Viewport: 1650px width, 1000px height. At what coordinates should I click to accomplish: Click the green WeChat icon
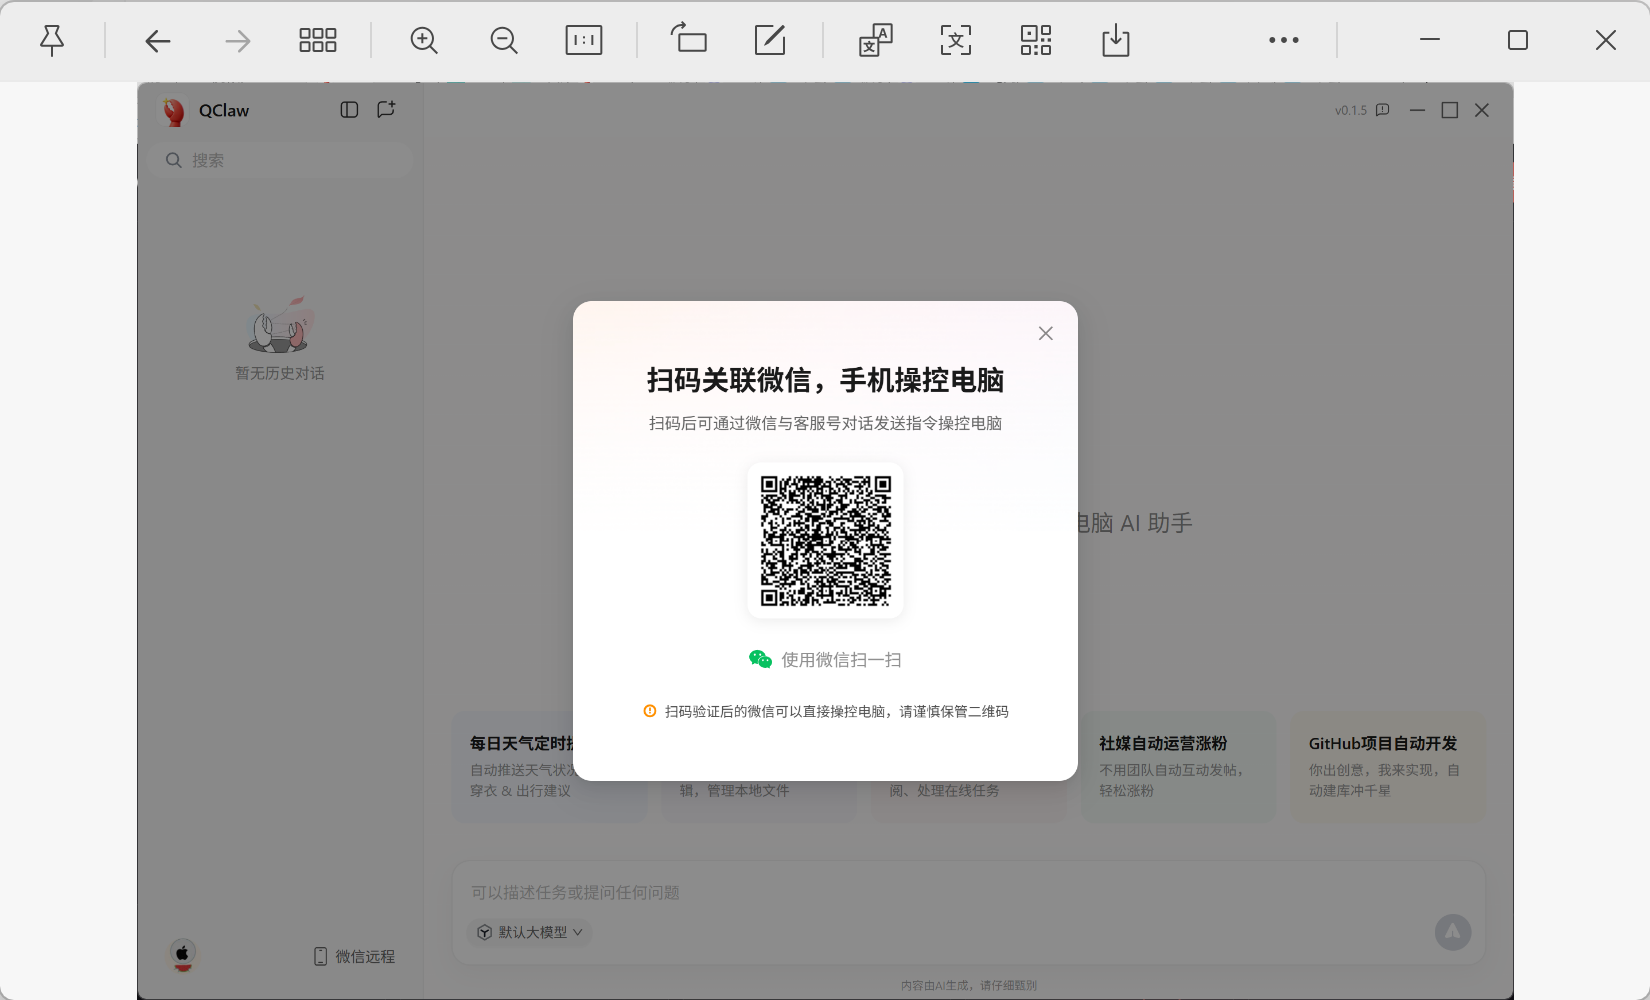761,659
